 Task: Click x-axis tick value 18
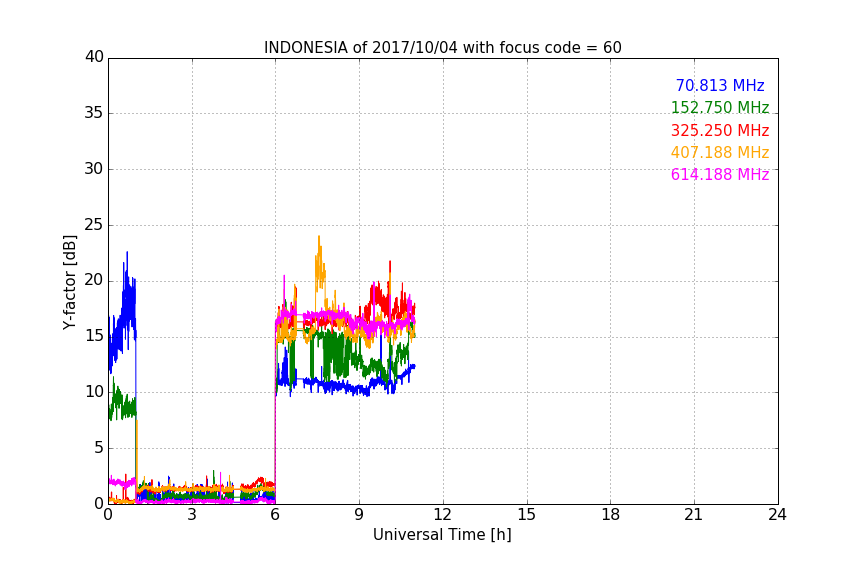611,515
